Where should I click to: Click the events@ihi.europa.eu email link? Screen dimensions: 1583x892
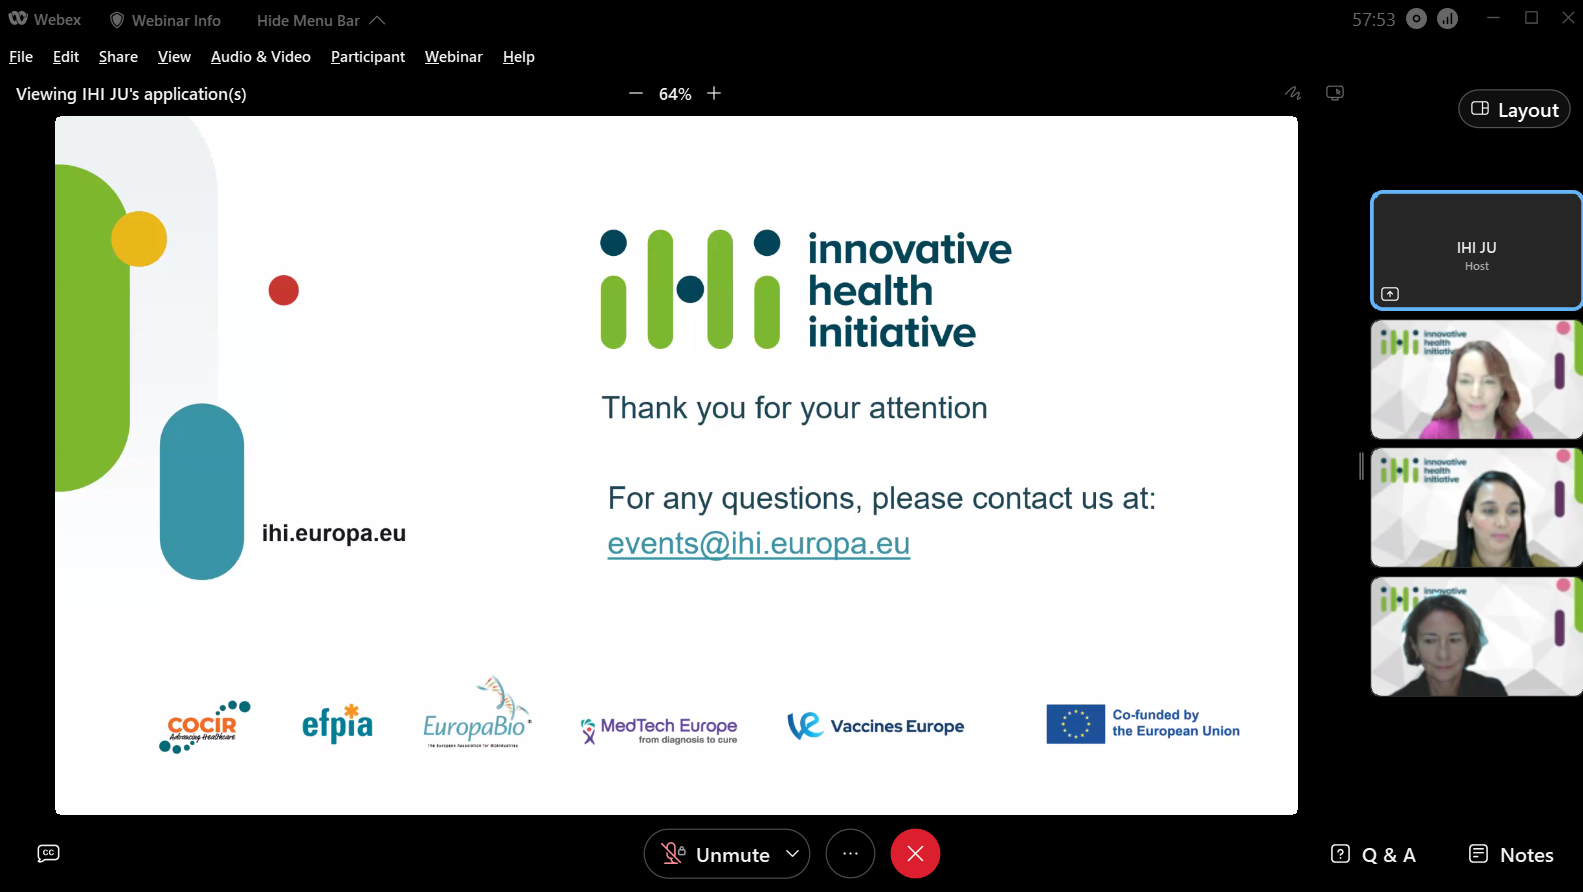(759, 543)
